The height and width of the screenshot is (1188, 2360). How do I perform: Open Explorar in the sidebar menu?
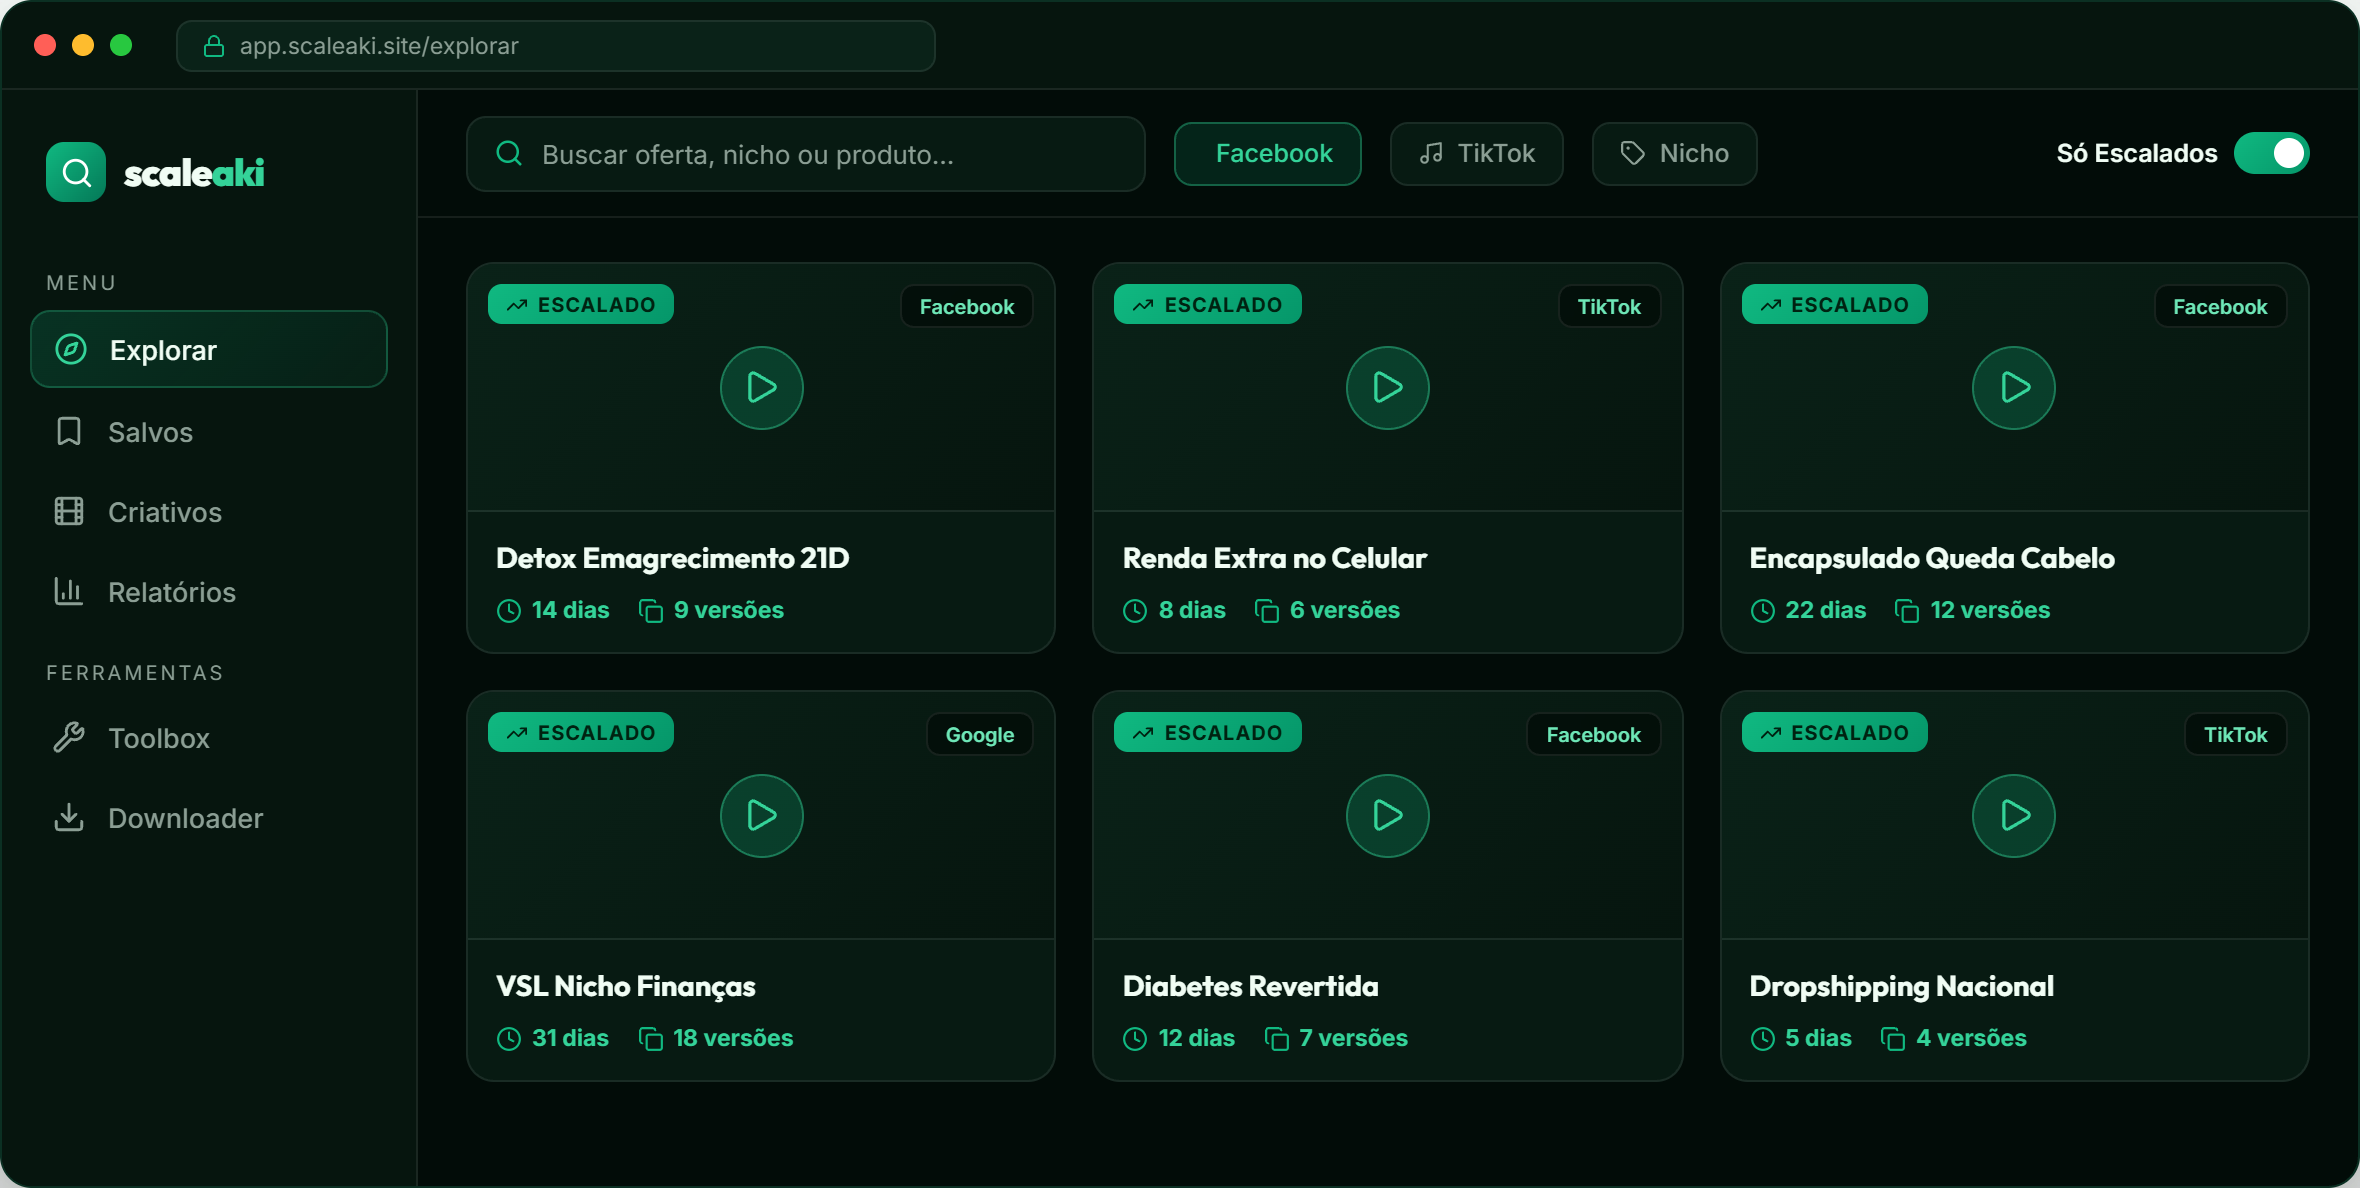tap(209, 349)
